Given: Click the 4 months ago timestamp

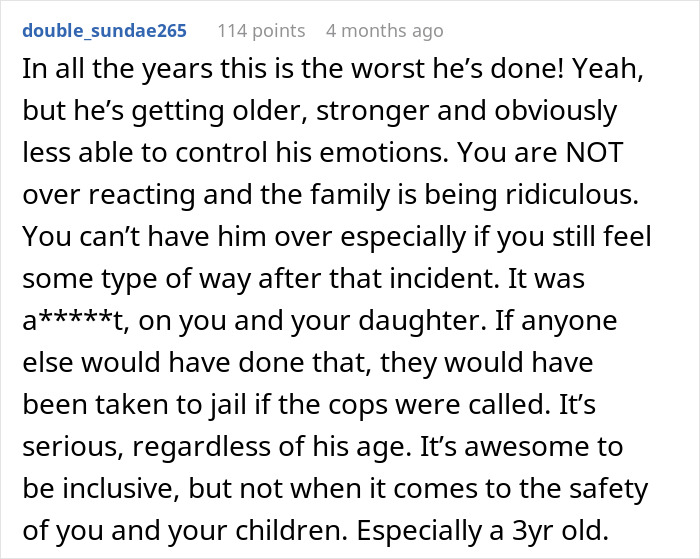Looking at the screenshot, I should click(384, 31).
